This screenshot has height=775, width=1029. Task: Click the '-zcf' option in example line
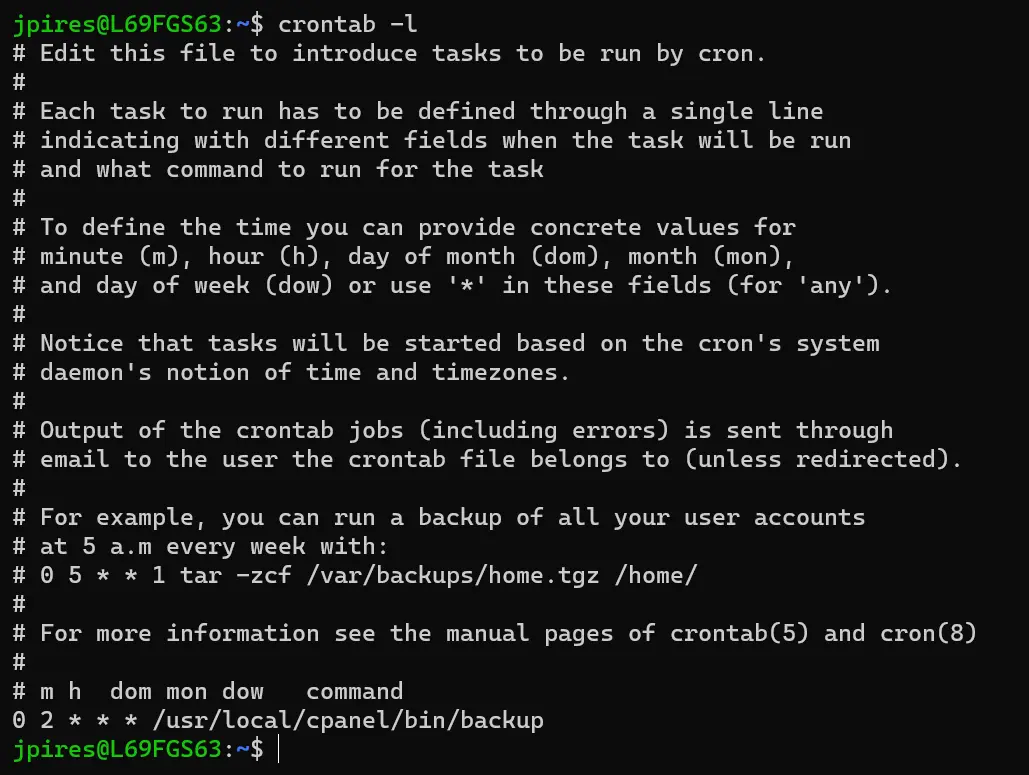point(264,576)
